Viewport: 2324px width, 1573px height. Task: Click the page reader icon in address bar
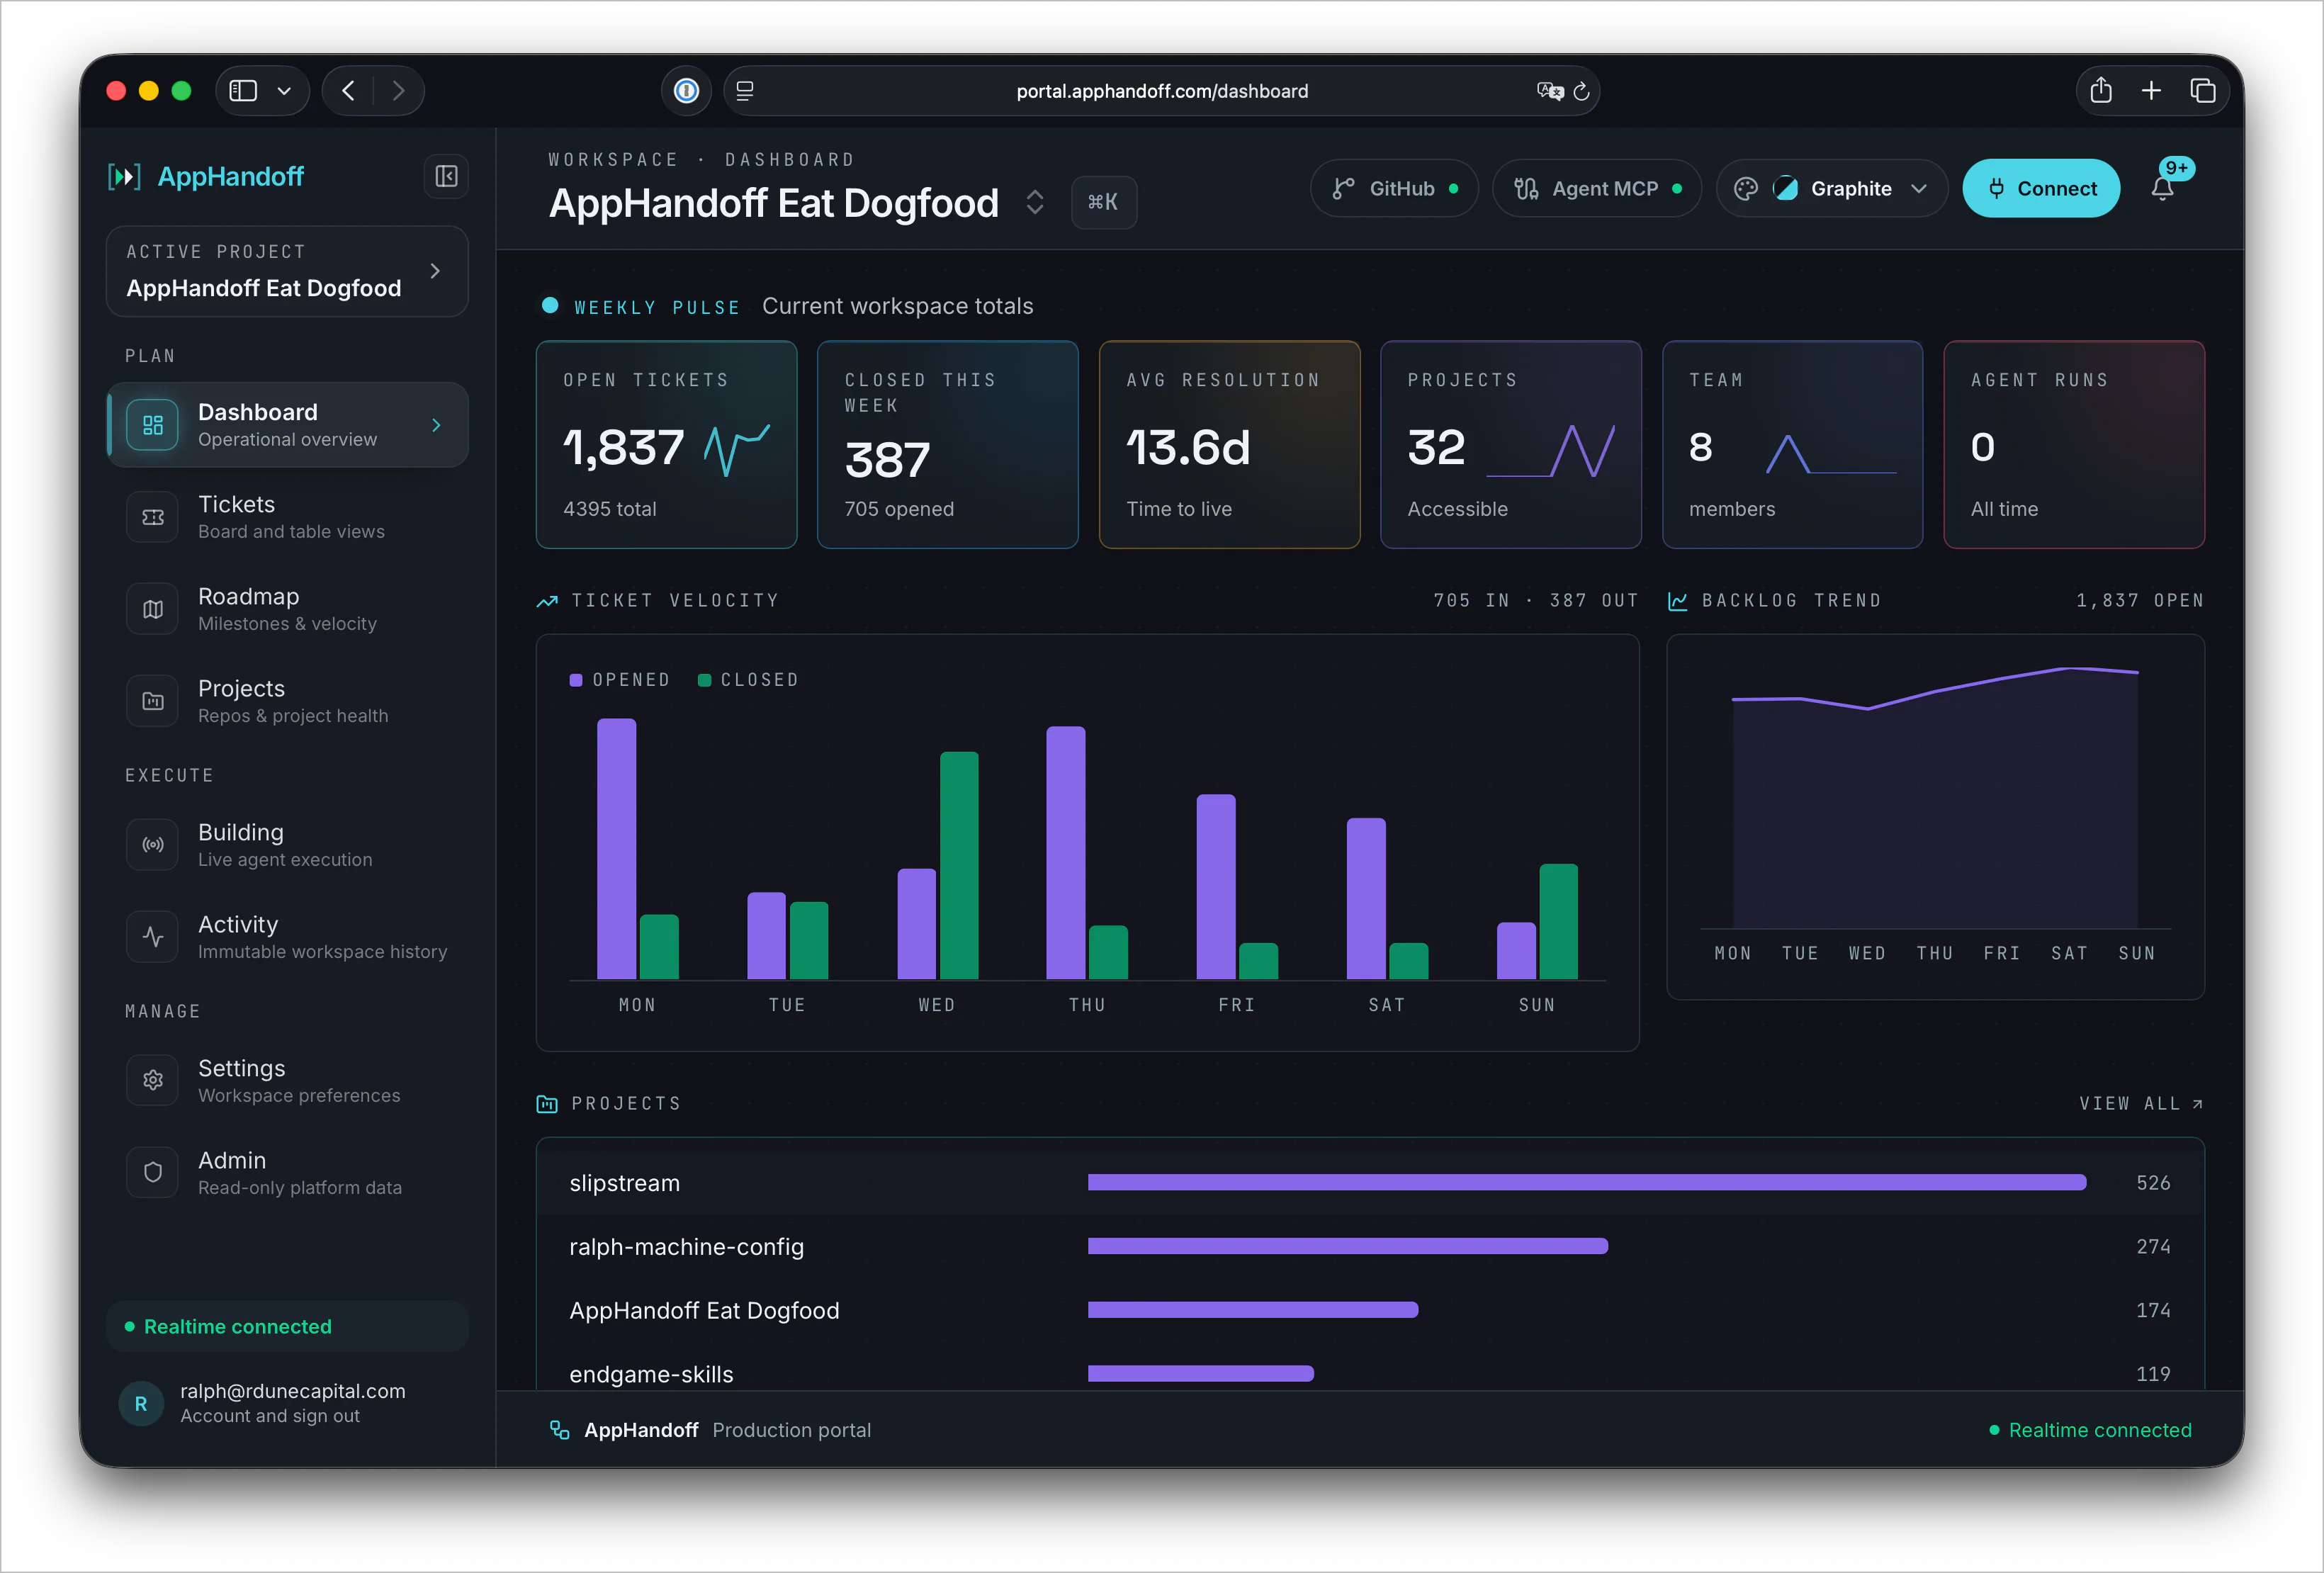[745, 91]
